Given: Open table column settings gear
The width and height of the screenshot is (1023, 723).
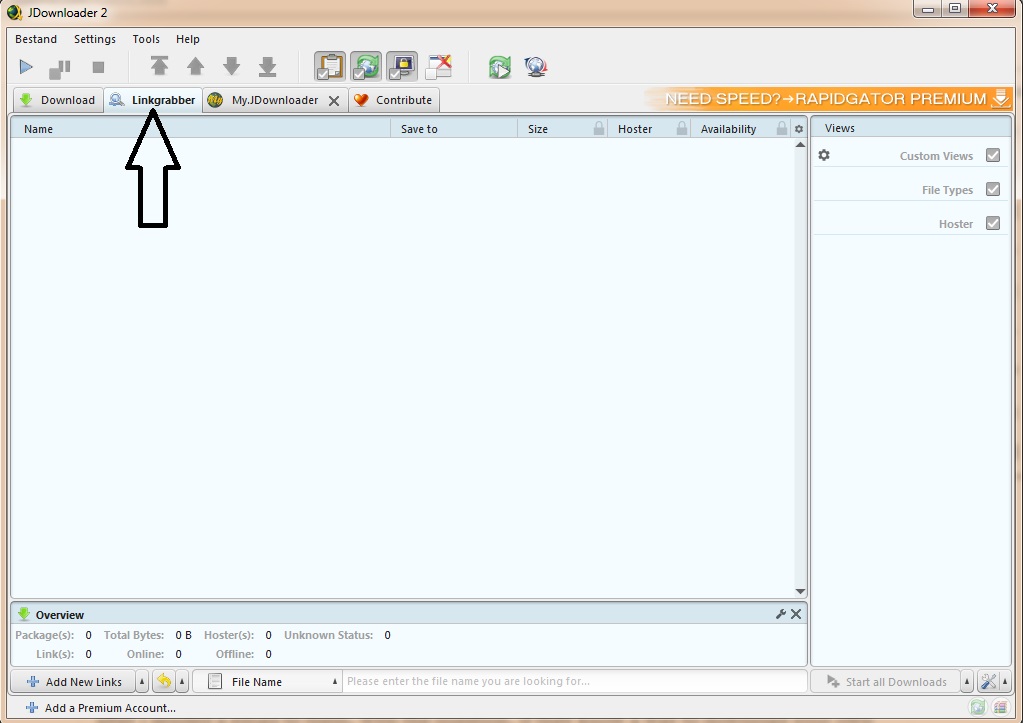Looking at the screenshot, I should [799, 129].
